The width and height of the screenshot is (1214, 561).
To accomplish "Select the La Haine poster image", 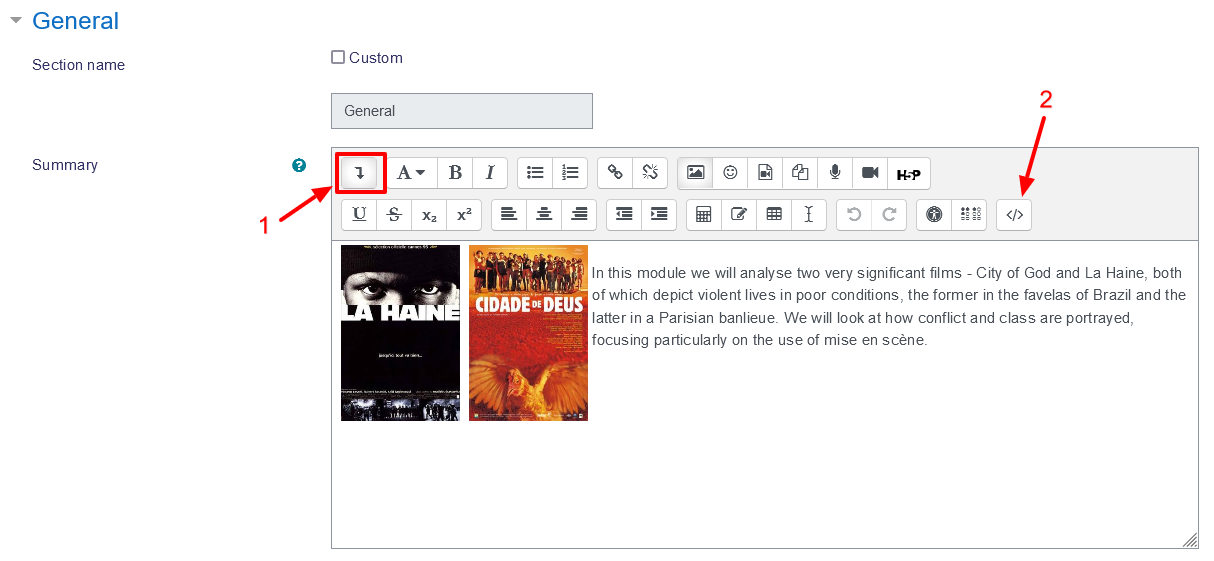I will 400,332.
